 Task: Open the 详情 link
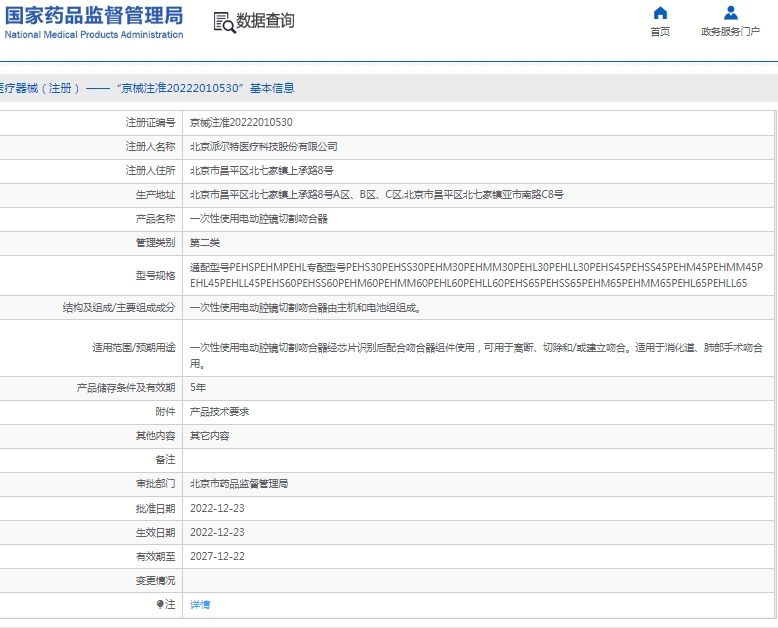point(200,604)
